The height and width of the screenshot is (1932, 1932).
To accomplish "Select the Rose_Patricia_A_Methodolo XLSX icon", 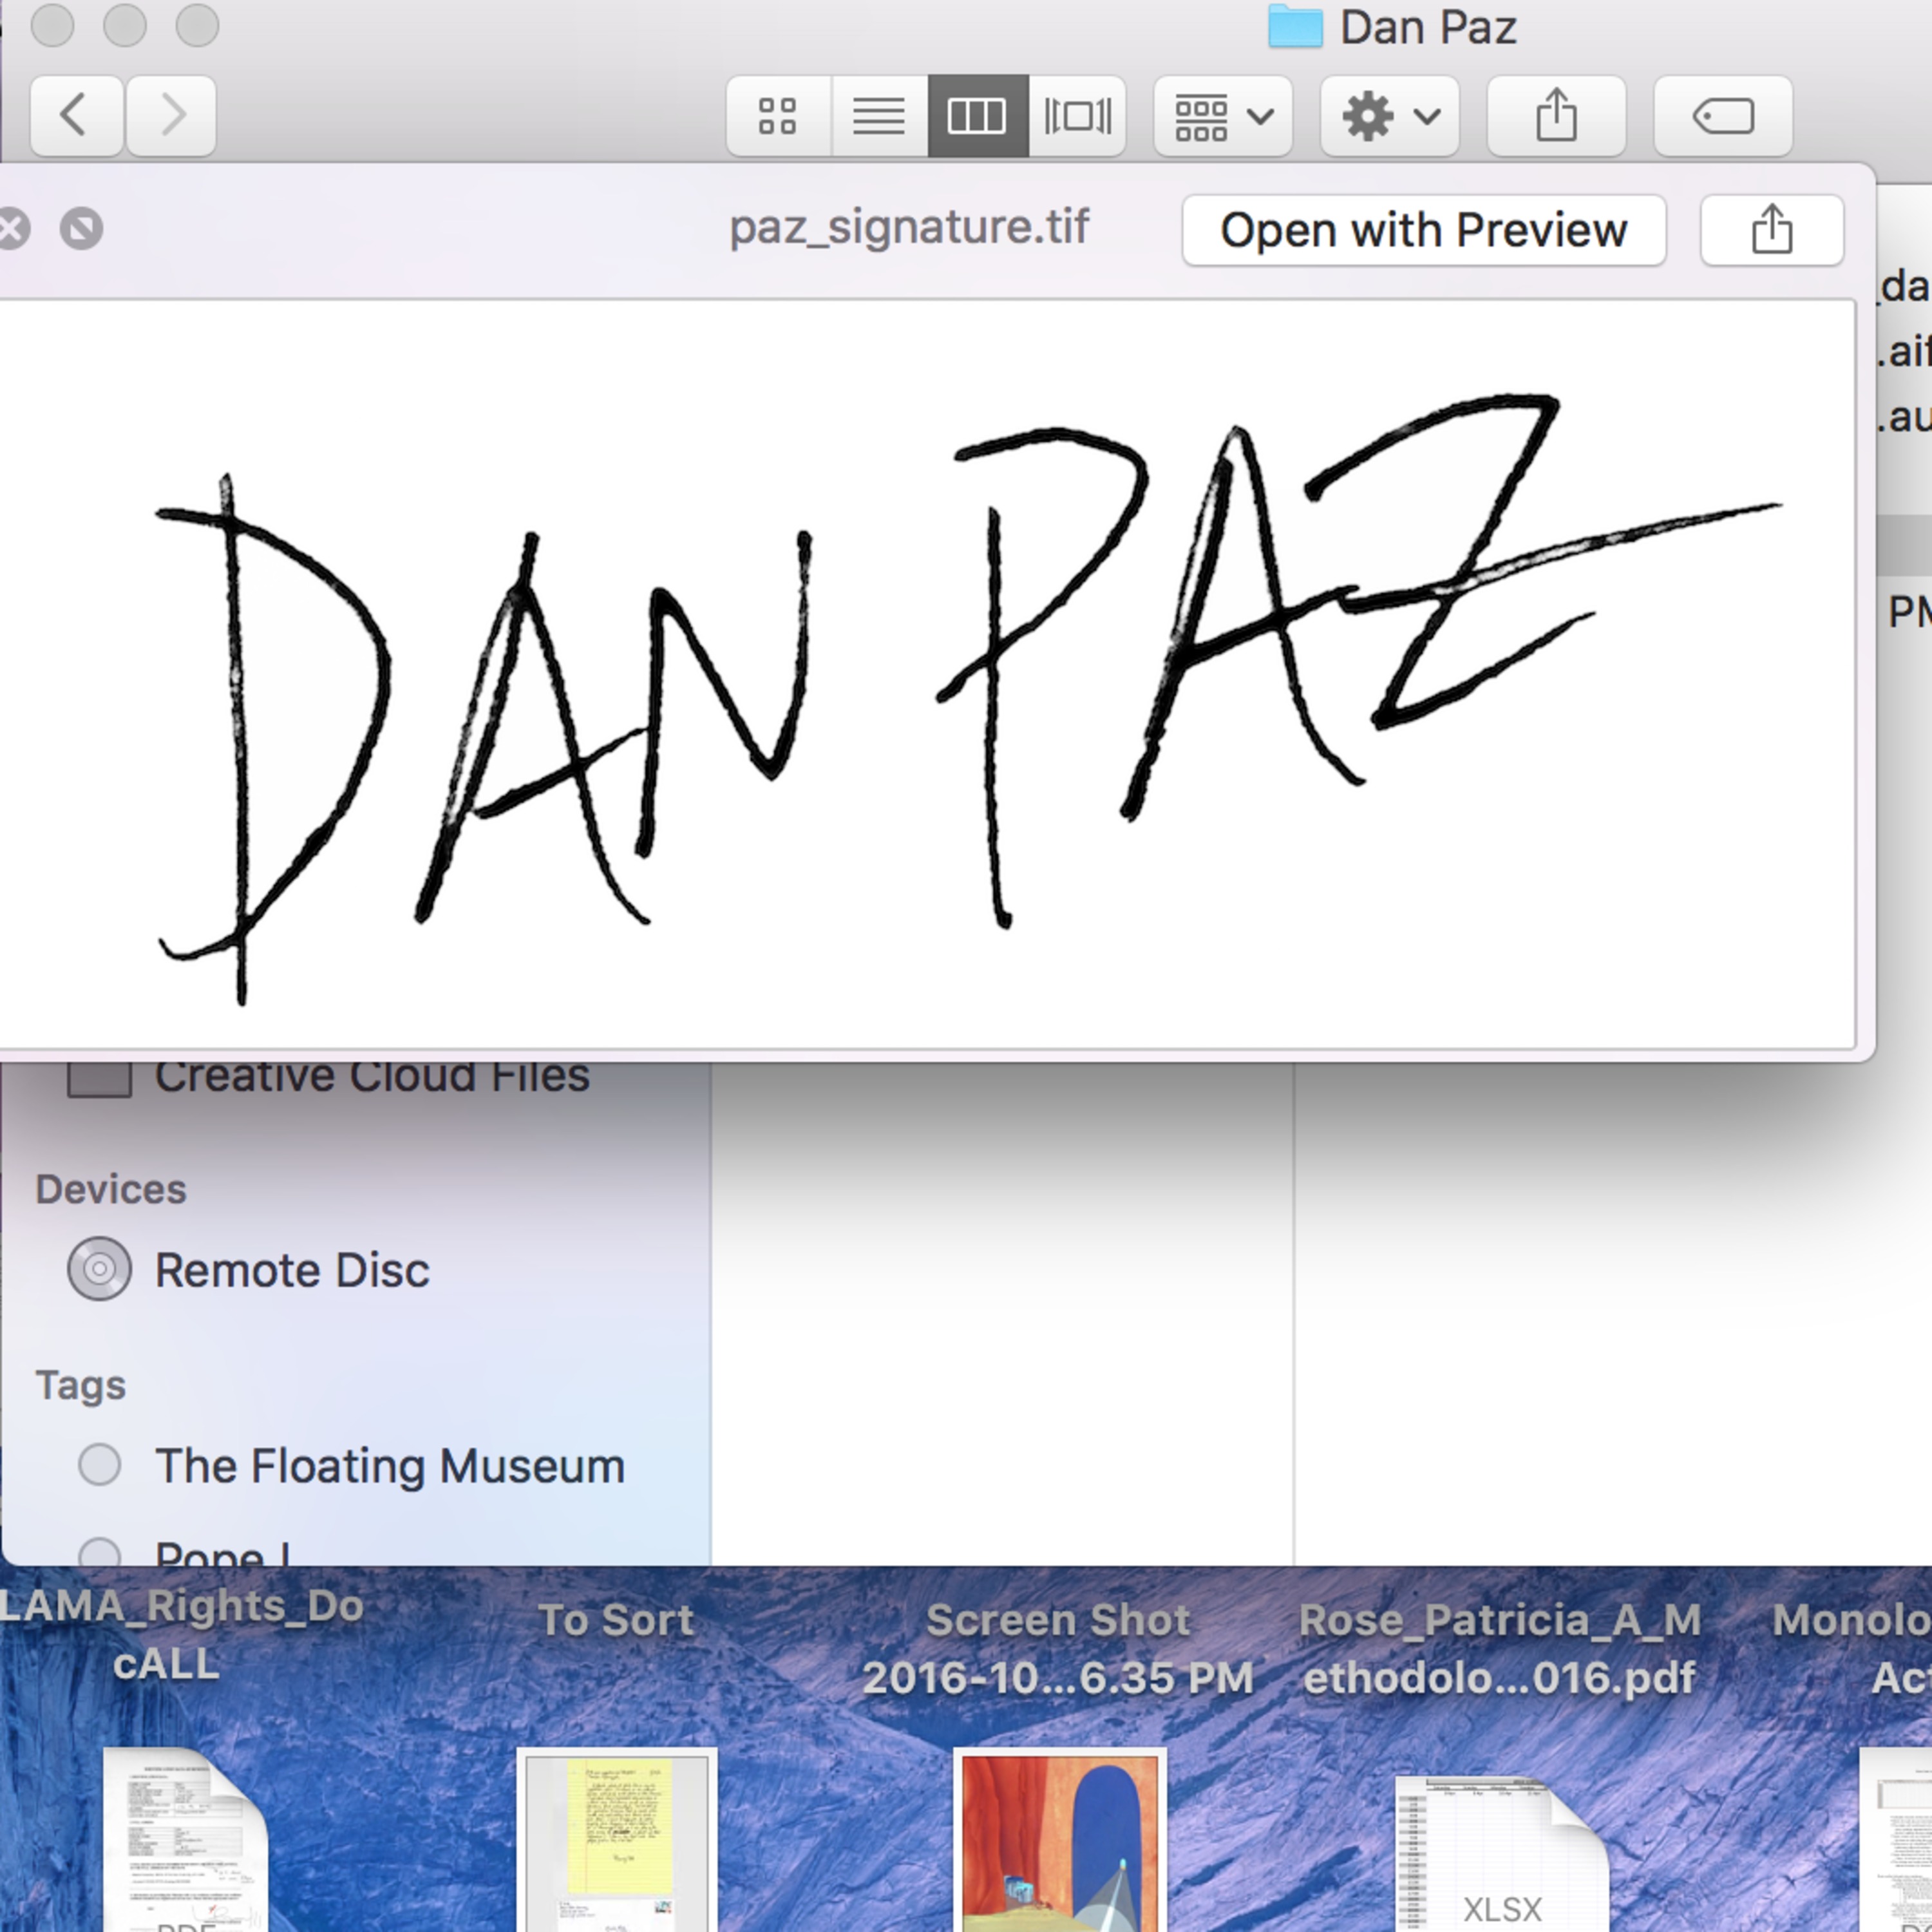I will point(1502,1853).
